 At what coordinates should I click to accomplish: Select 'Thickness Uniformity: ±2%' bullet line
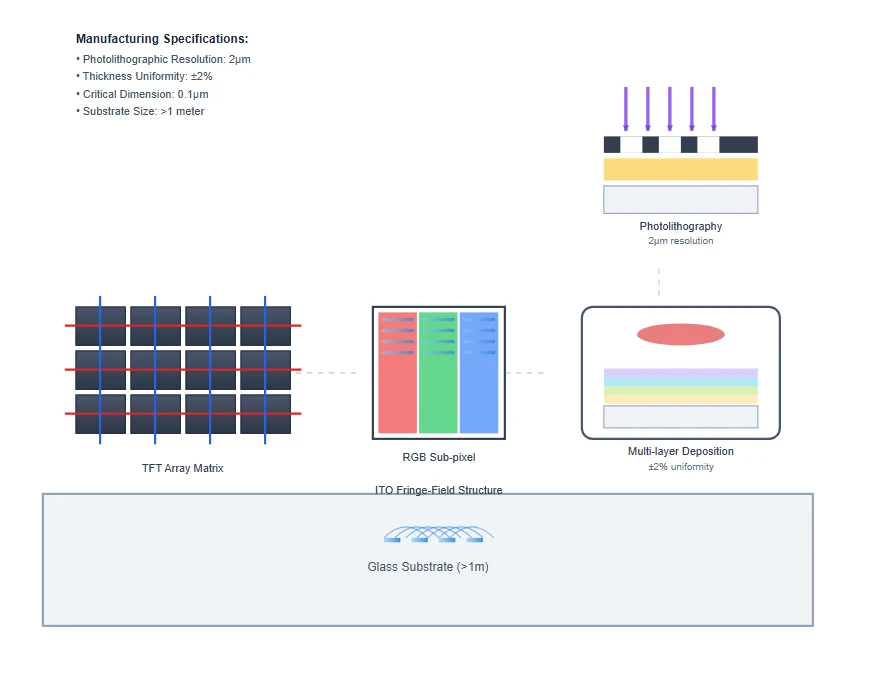click(144, 77)
